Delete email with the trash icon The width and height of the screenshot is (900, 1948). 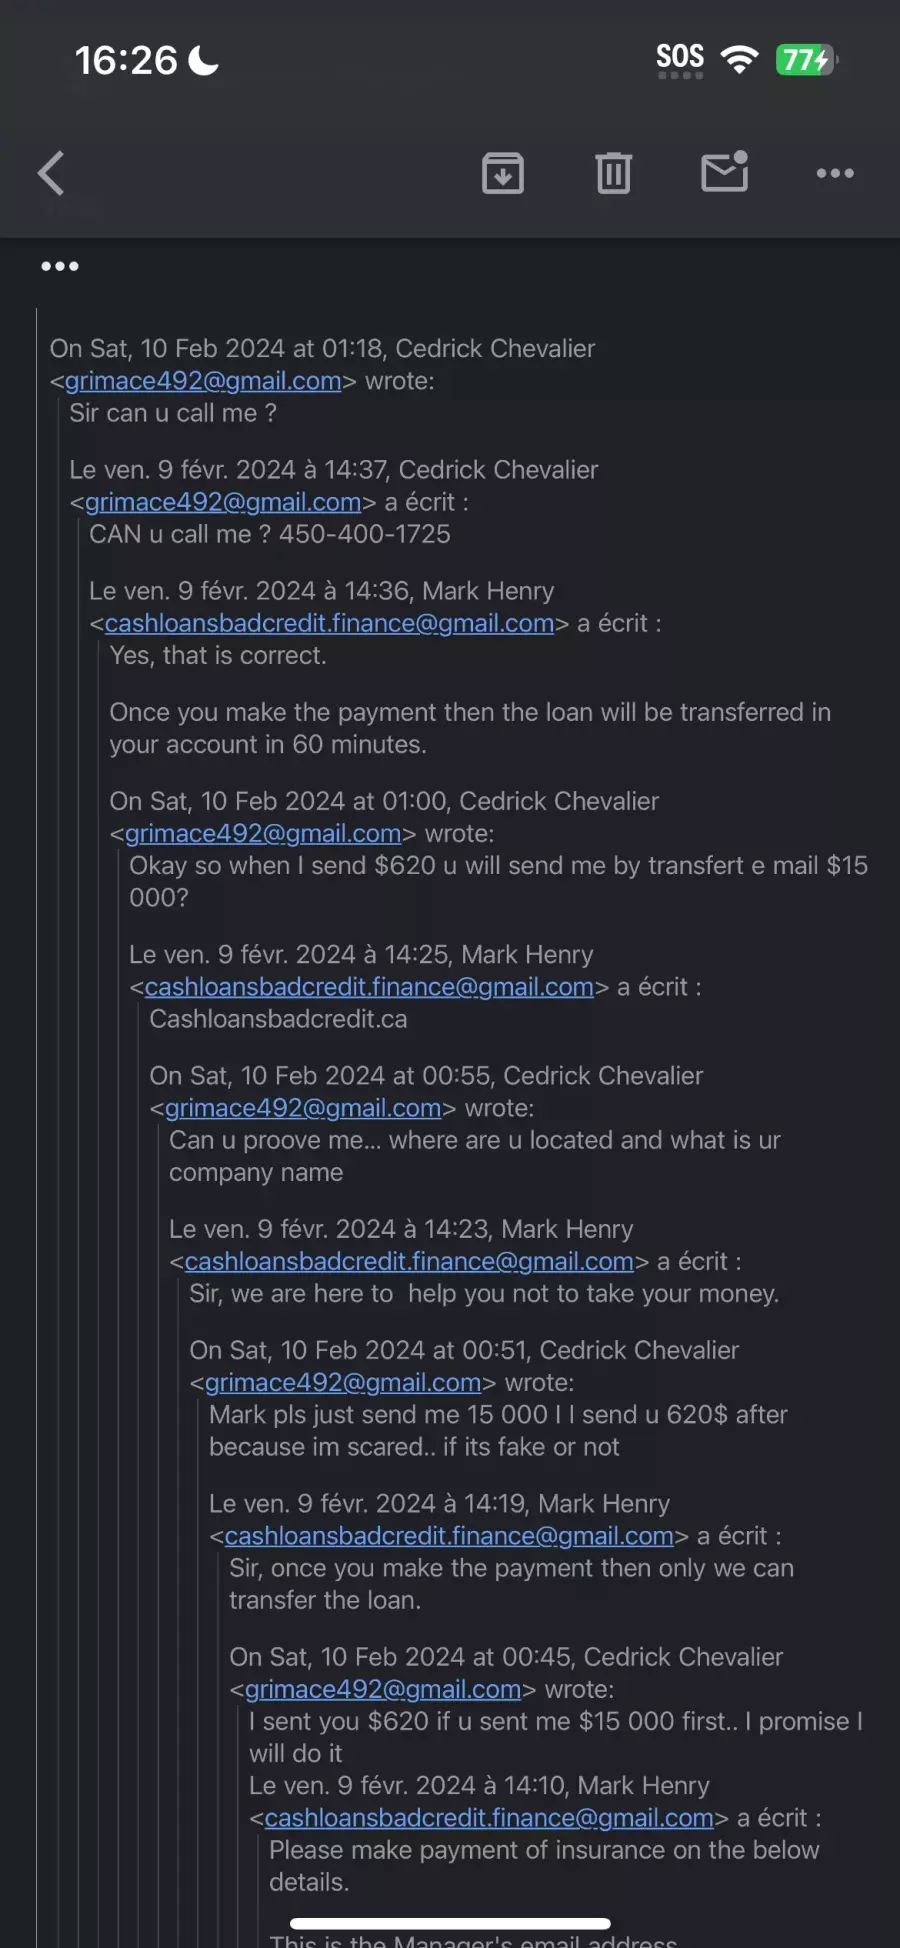[x=613, y=173]
